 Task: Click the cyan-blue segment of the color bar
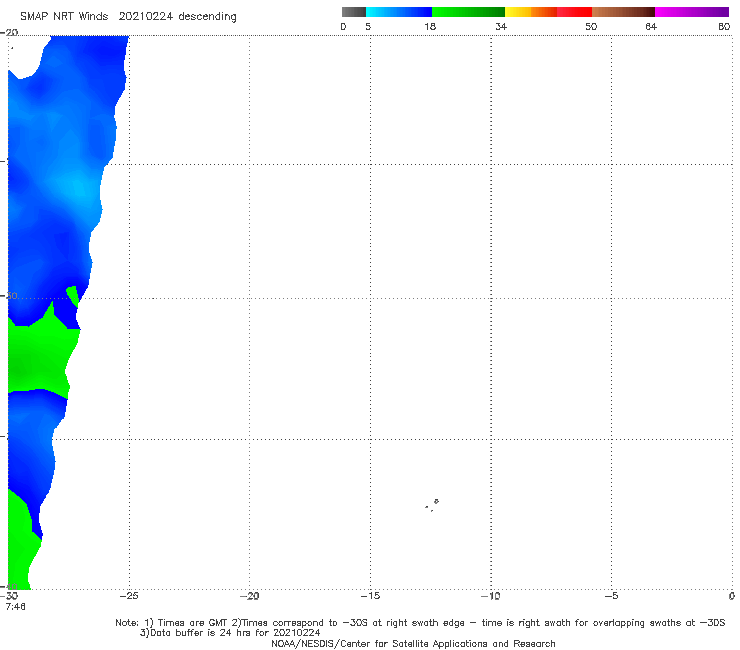point(399,12)
